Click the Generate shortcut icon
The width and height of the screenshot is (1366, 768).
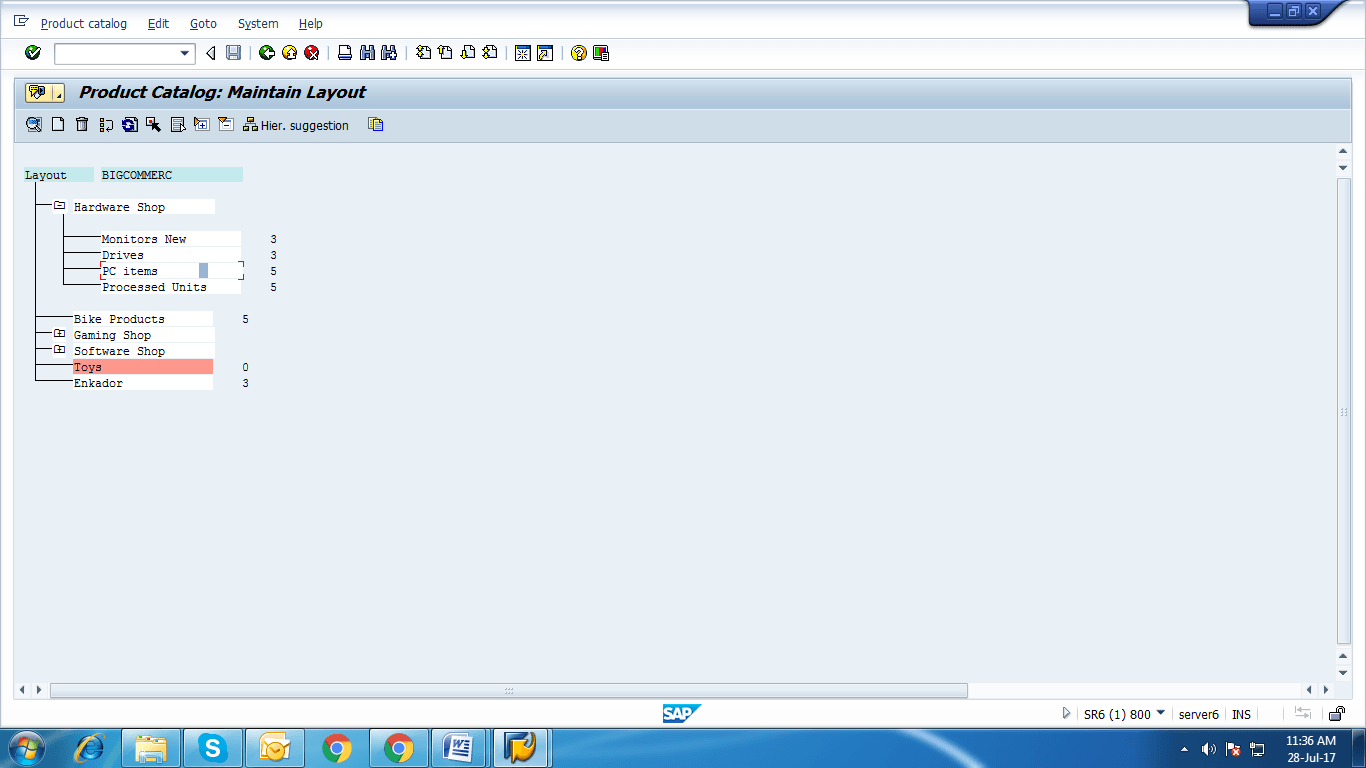pyautogui.click(x=545, y=53)
